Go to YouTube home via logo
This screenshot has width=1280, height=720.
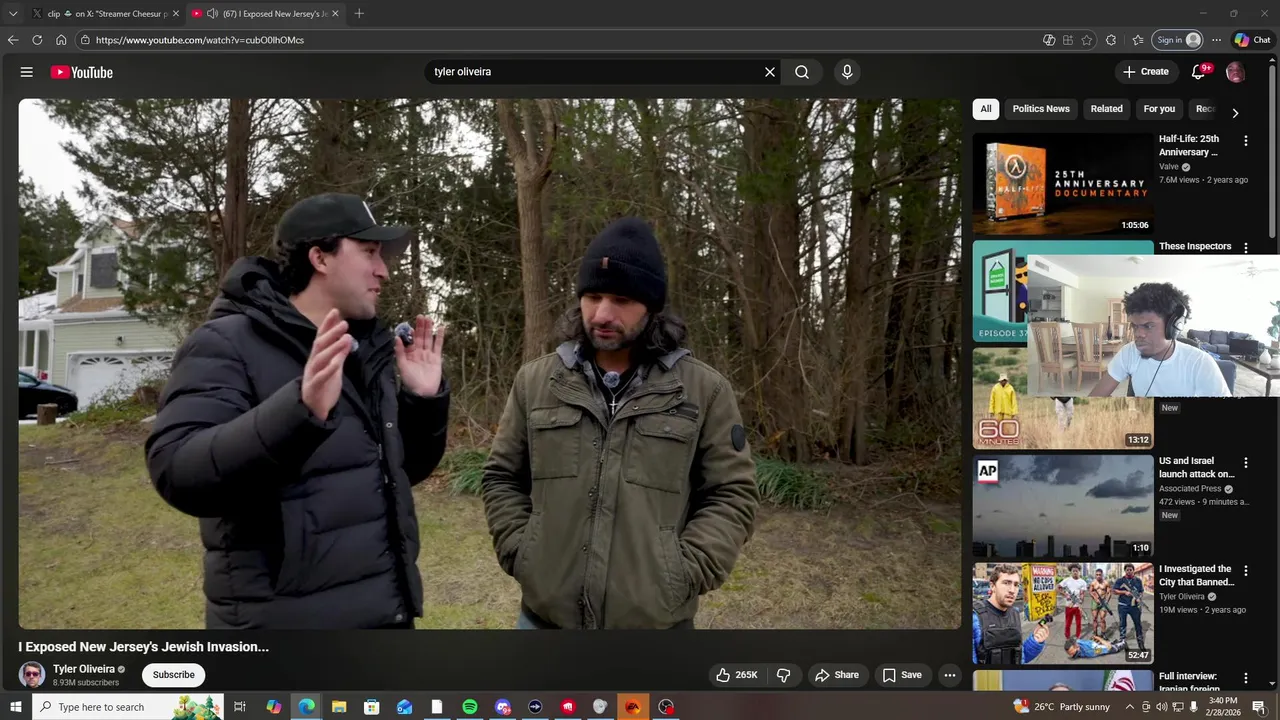[x=82, y=72]
